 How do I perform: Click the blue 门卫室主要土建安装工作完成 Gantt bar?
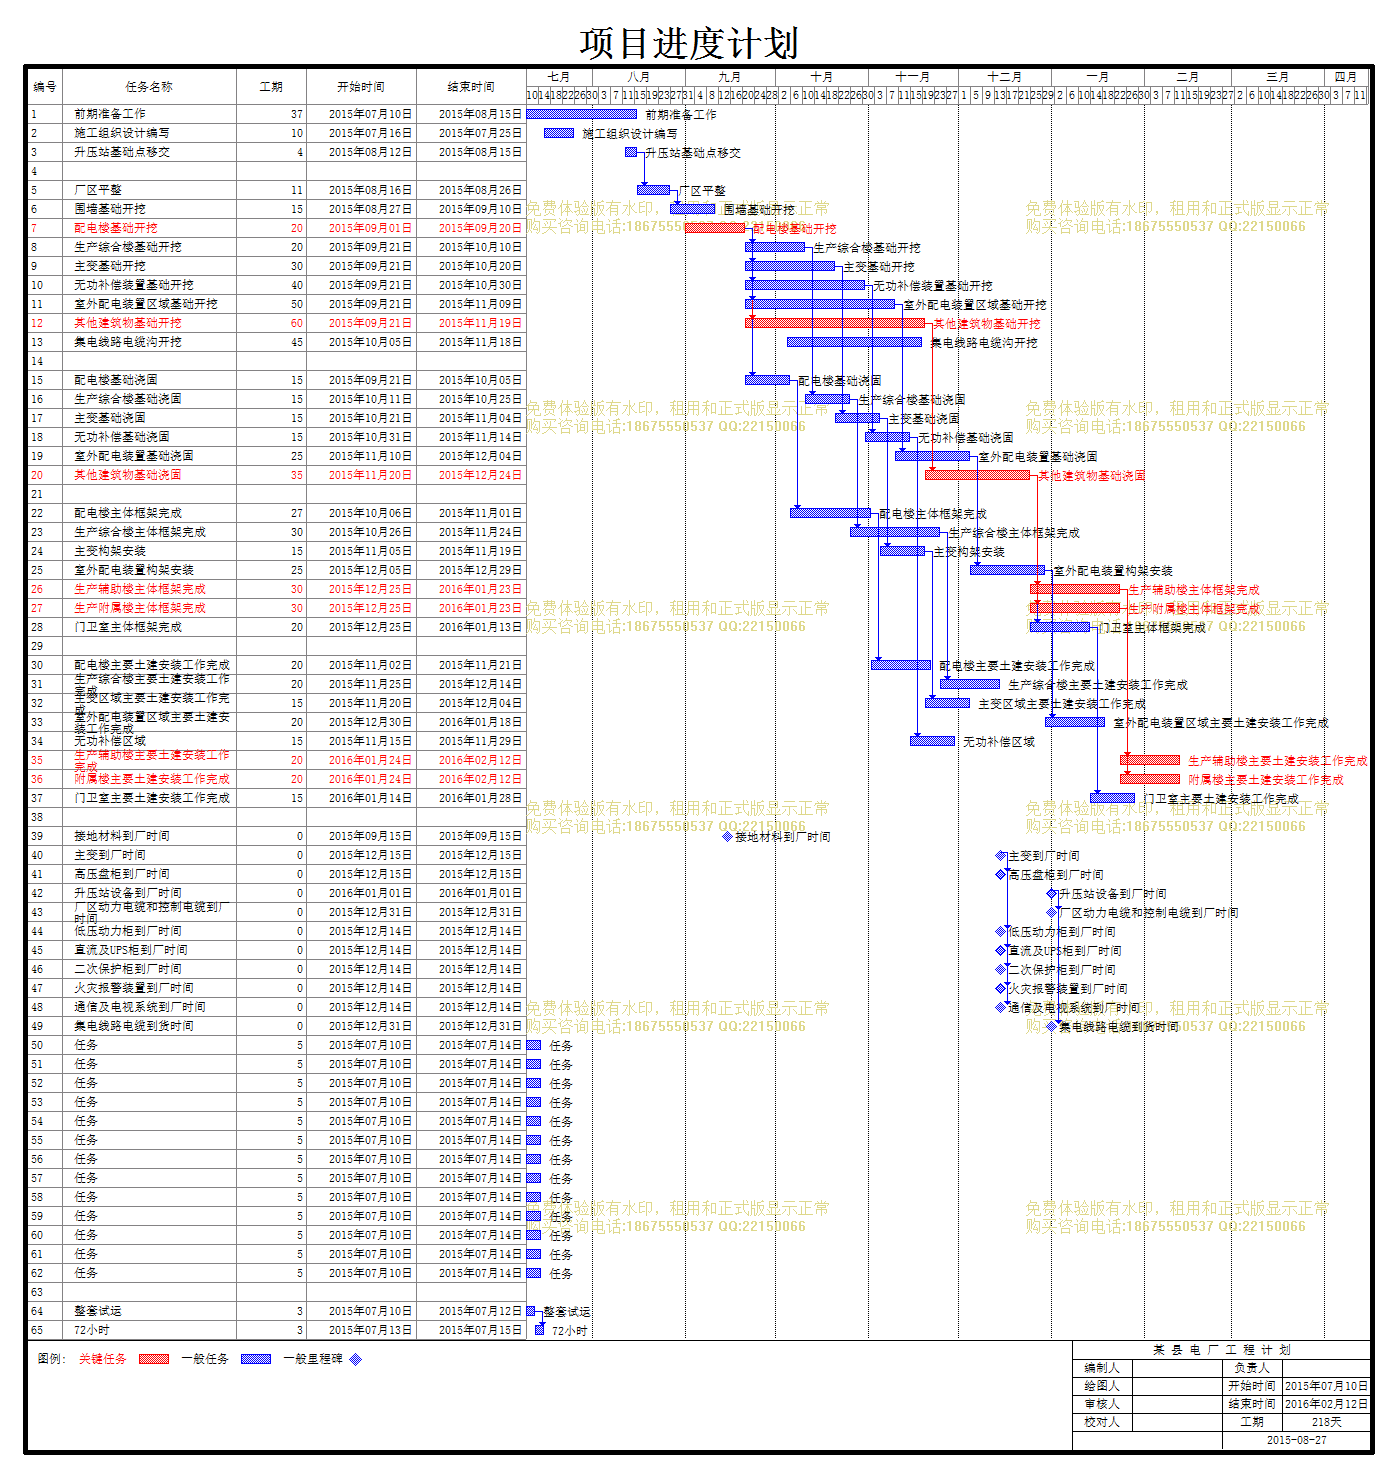click(1113, 798)
